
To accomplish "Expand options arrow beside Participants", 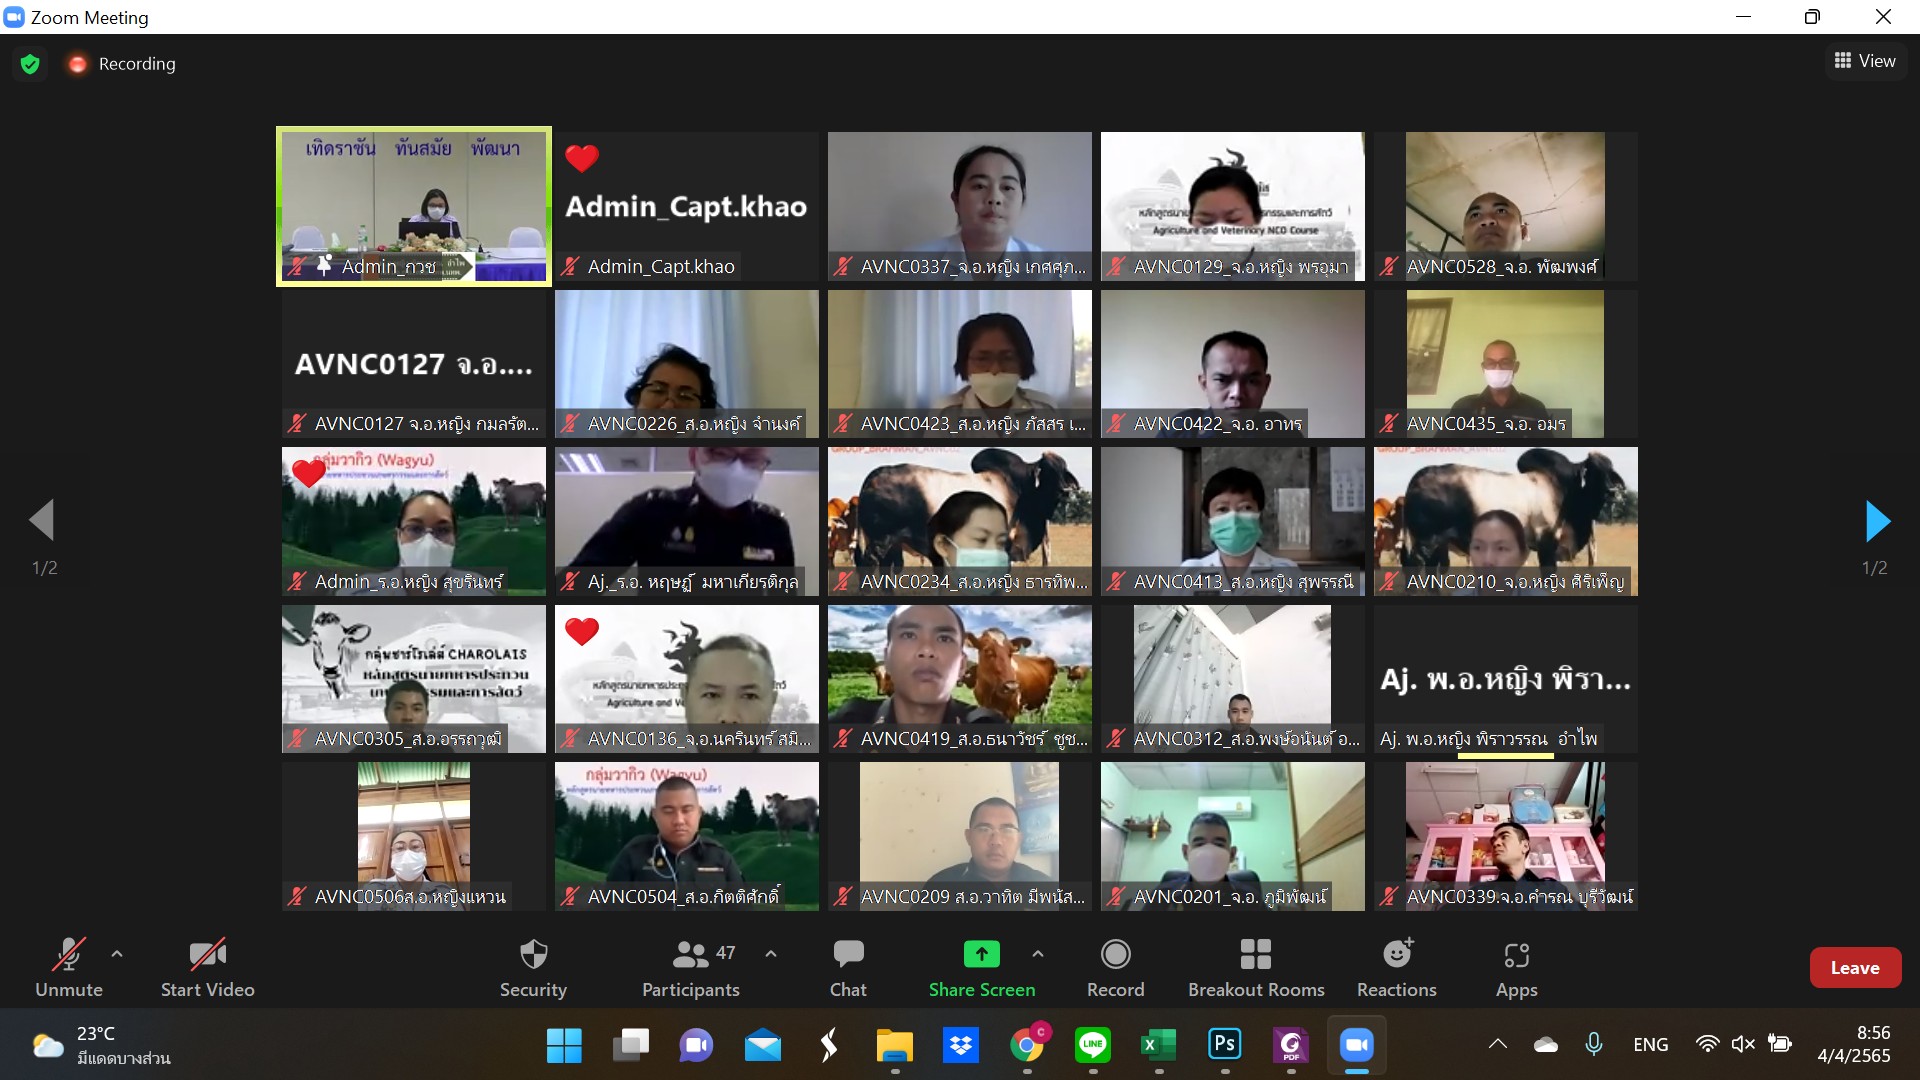I will 770,954.
